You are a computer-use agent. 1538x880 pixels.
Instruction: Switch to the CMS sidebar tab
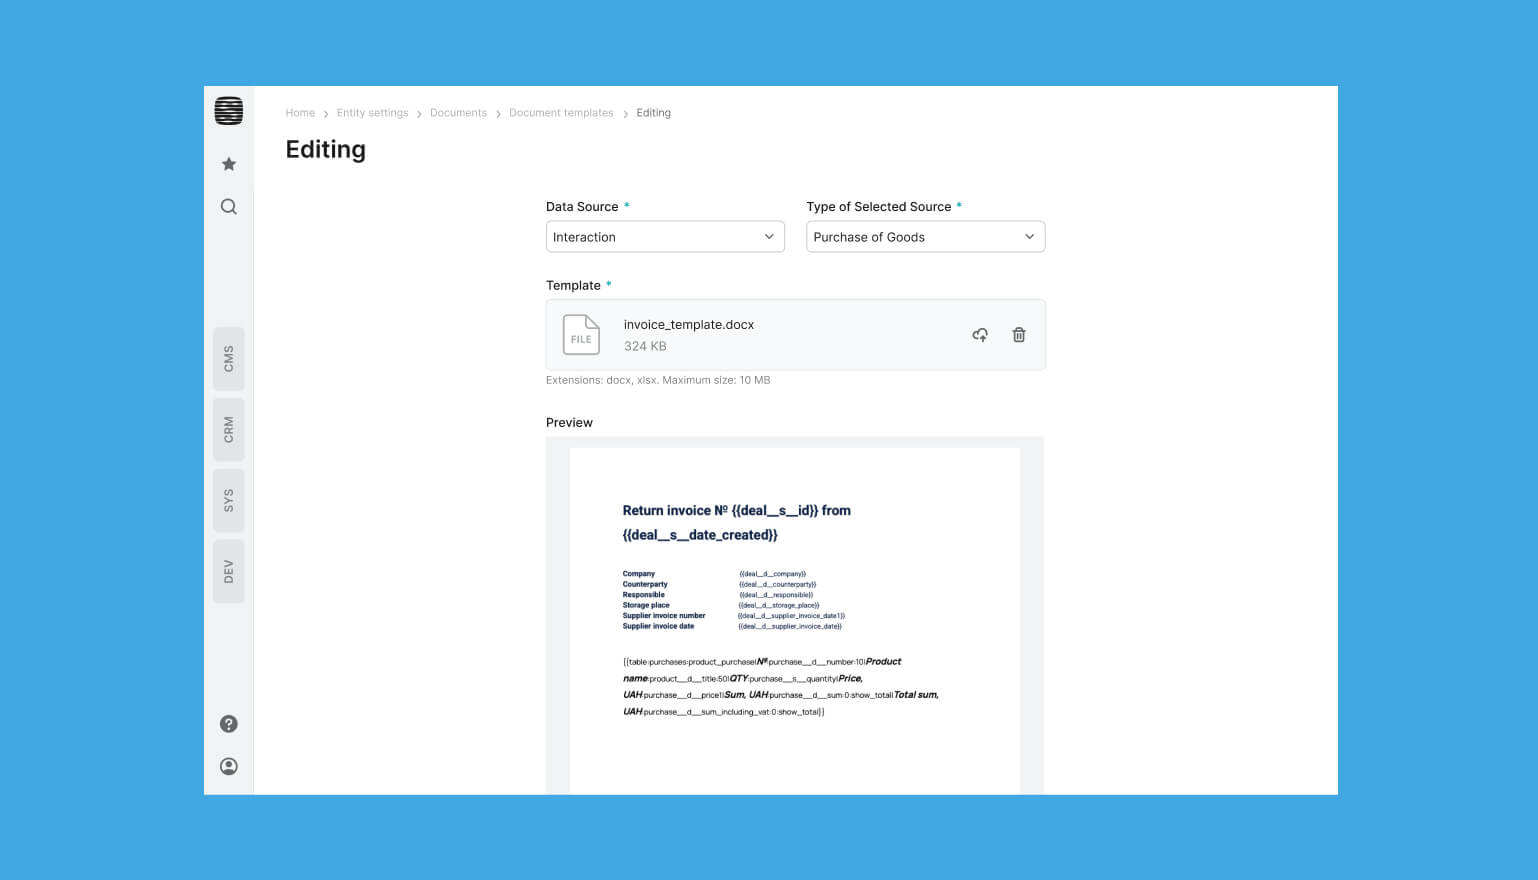pos(228,359)
